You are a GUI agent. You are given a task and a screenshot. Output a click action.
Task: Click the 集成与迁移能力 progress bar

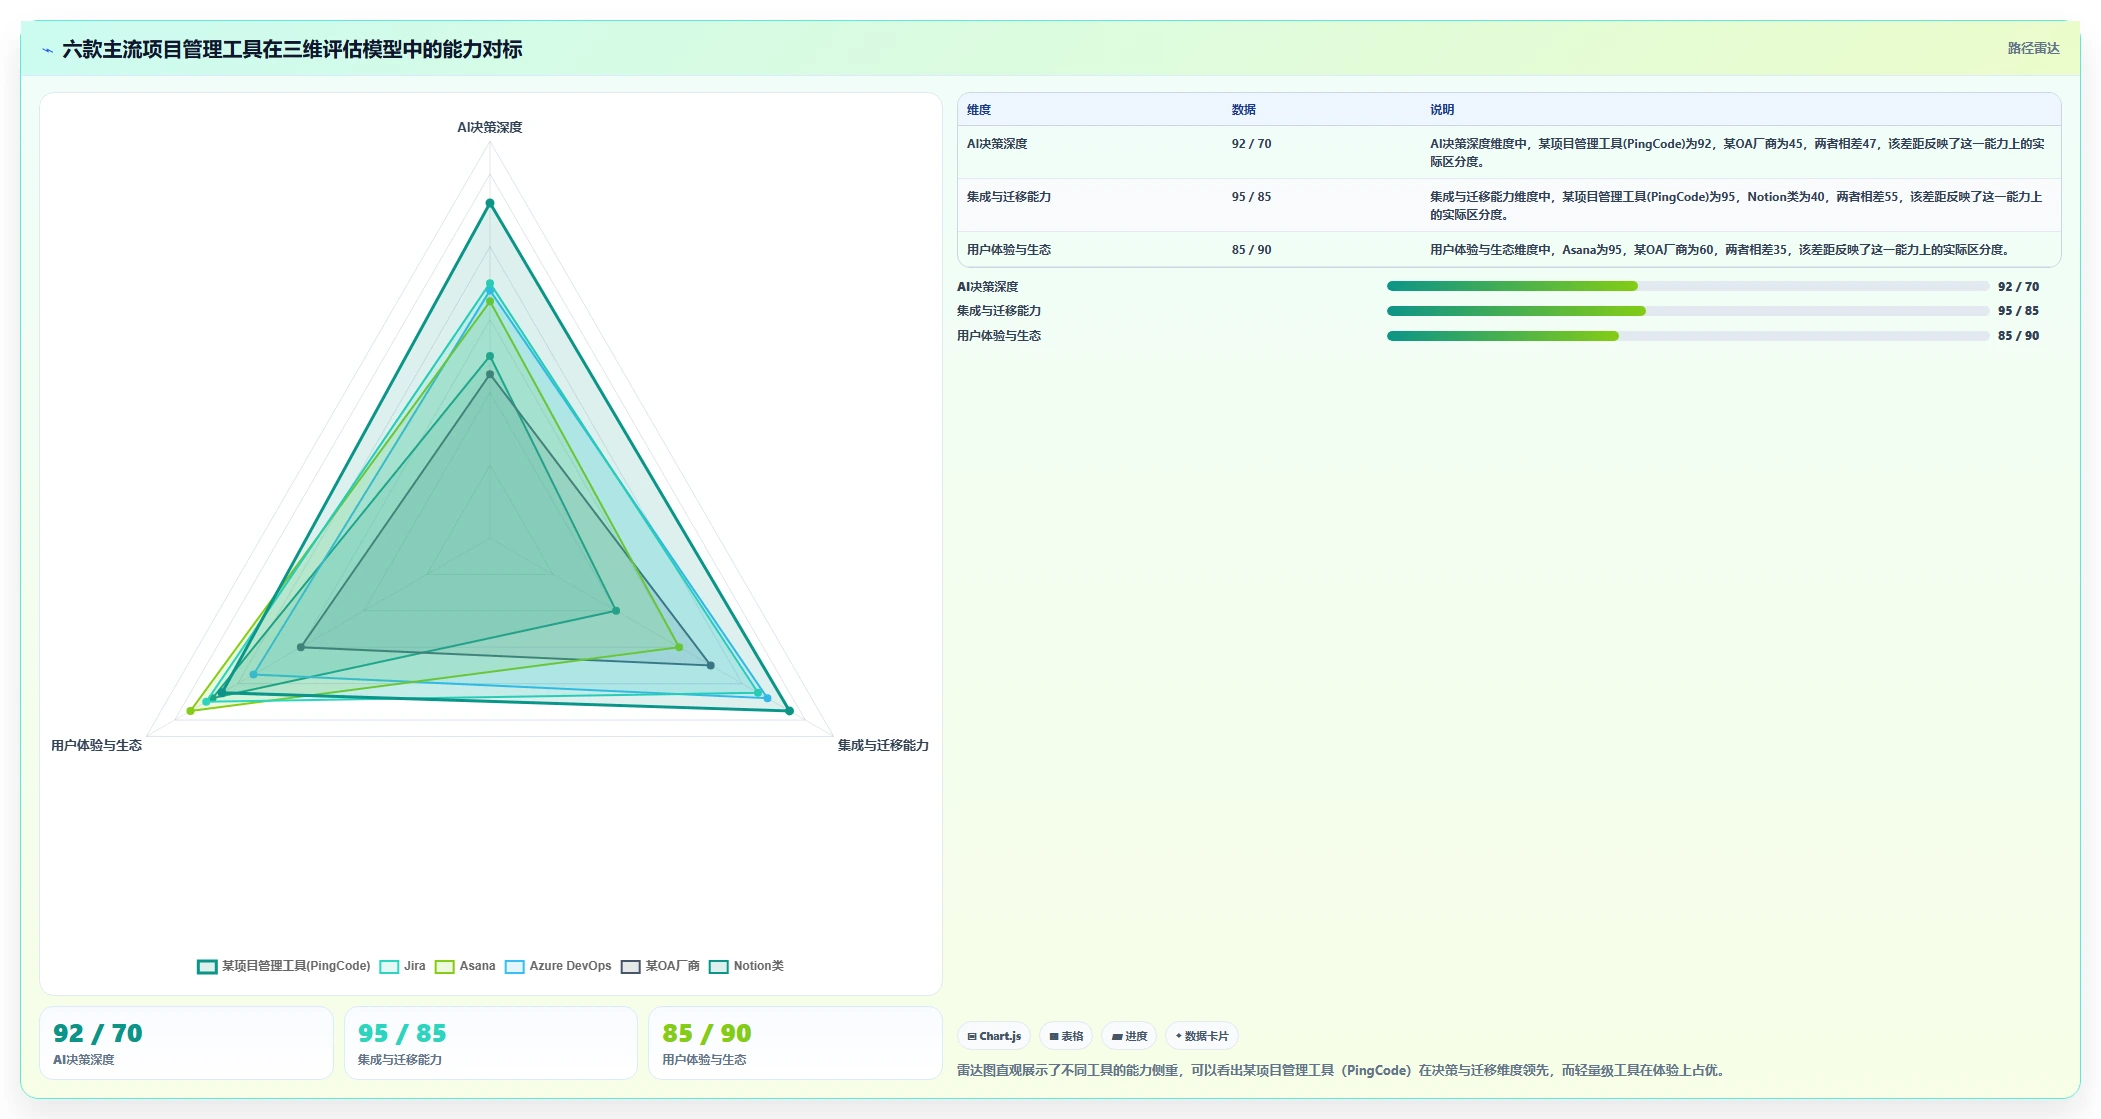(x=1687, y=311)
